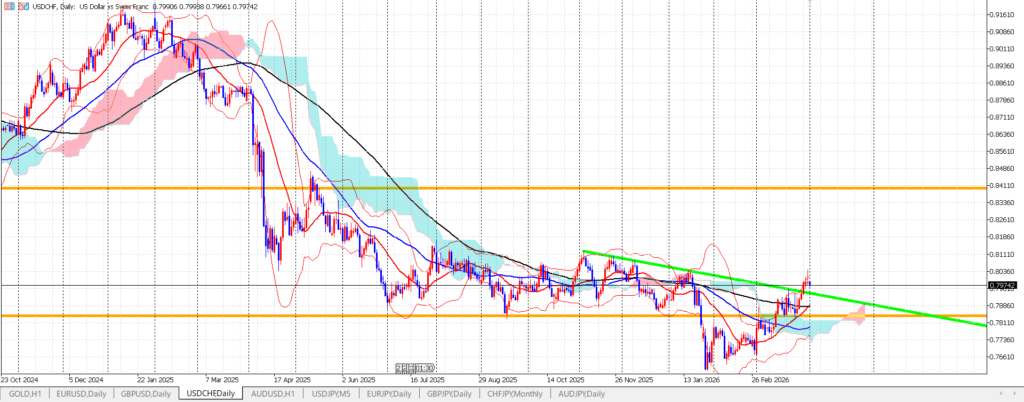Open the CHFJPY,Monthly tab
Viewport: 1024px width, 402px height.
click(x=521, y=394)
